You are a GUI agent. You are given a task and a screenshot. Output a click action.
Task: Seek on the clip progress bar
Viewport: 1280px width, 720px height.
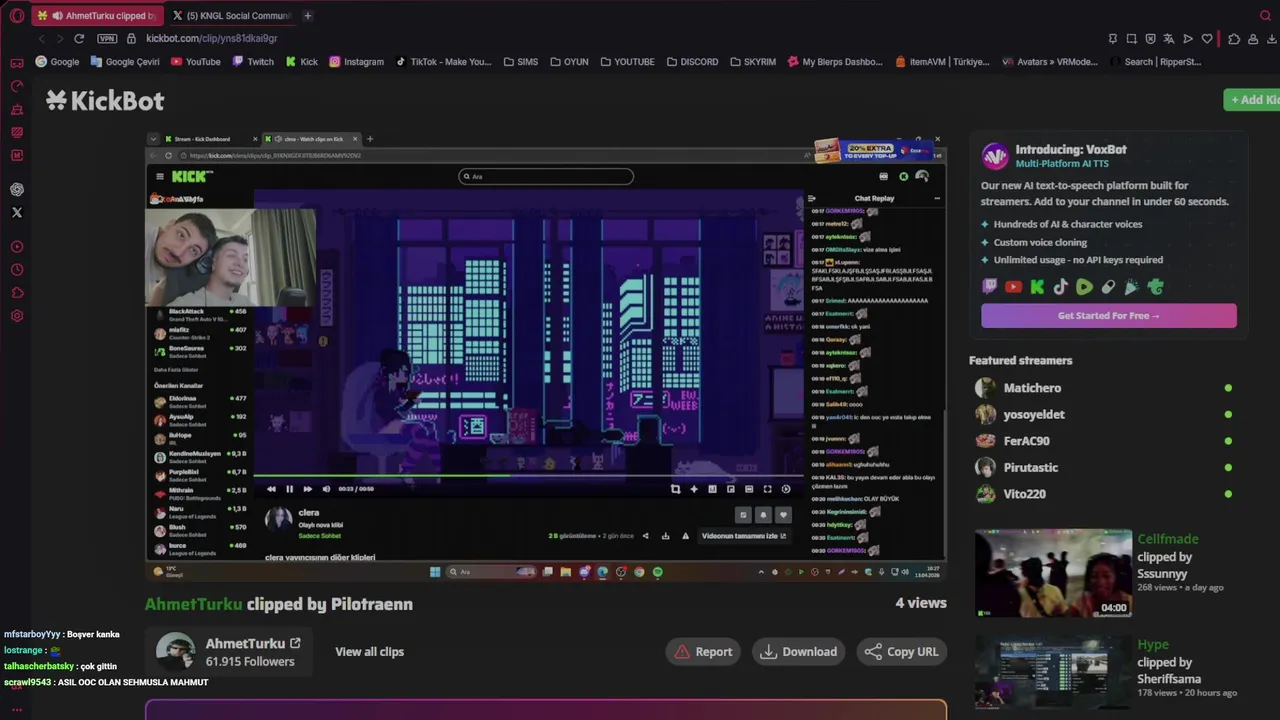pyautogui.click(x=528, y=478)
